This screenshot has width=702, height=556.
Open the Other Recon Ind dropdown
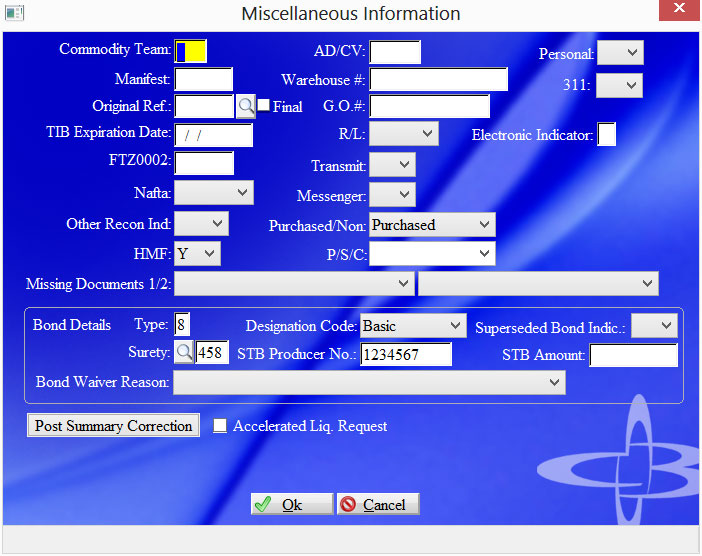[201, 223]
